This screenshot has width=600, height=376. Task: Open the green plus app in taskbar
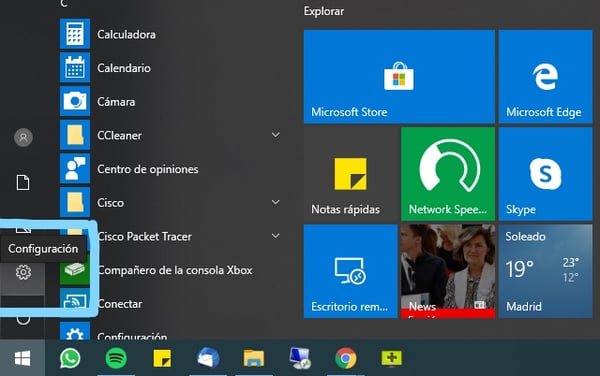point(391,358)
